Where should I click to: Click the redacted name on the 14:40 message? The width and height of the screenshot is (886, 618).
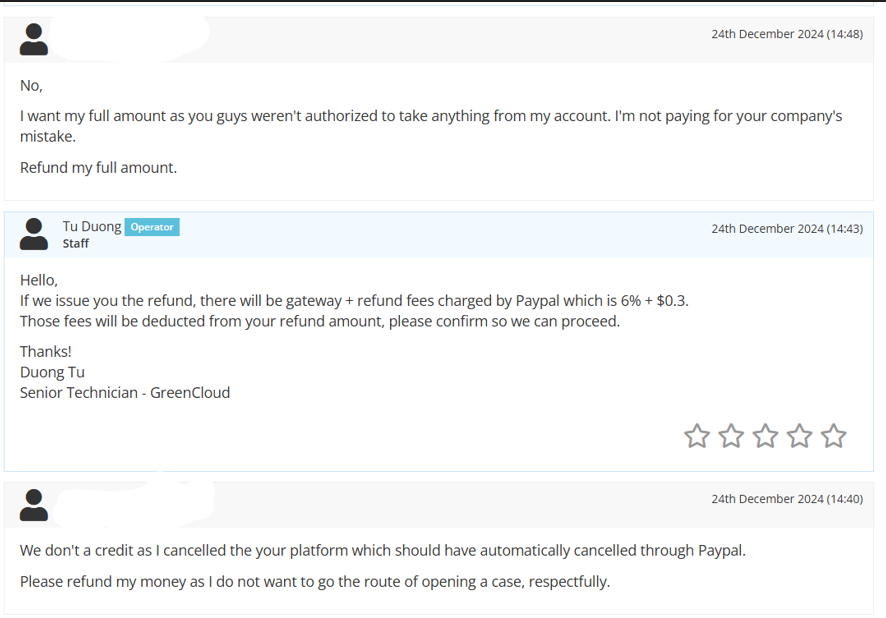click(x=136, y=502)
